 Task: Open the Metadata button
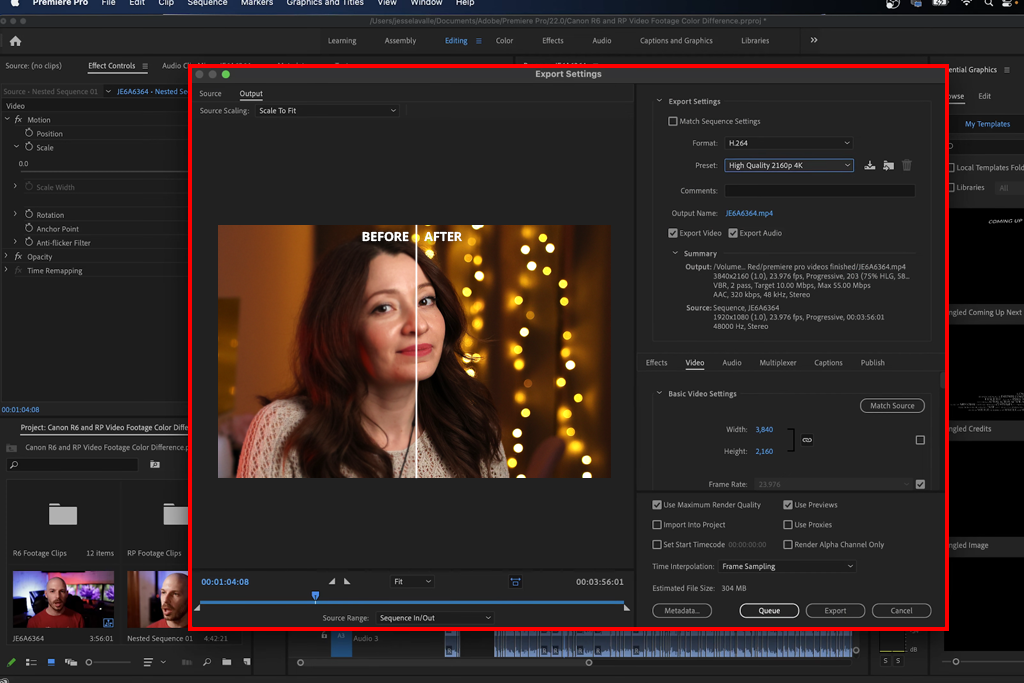click(682, 611)
